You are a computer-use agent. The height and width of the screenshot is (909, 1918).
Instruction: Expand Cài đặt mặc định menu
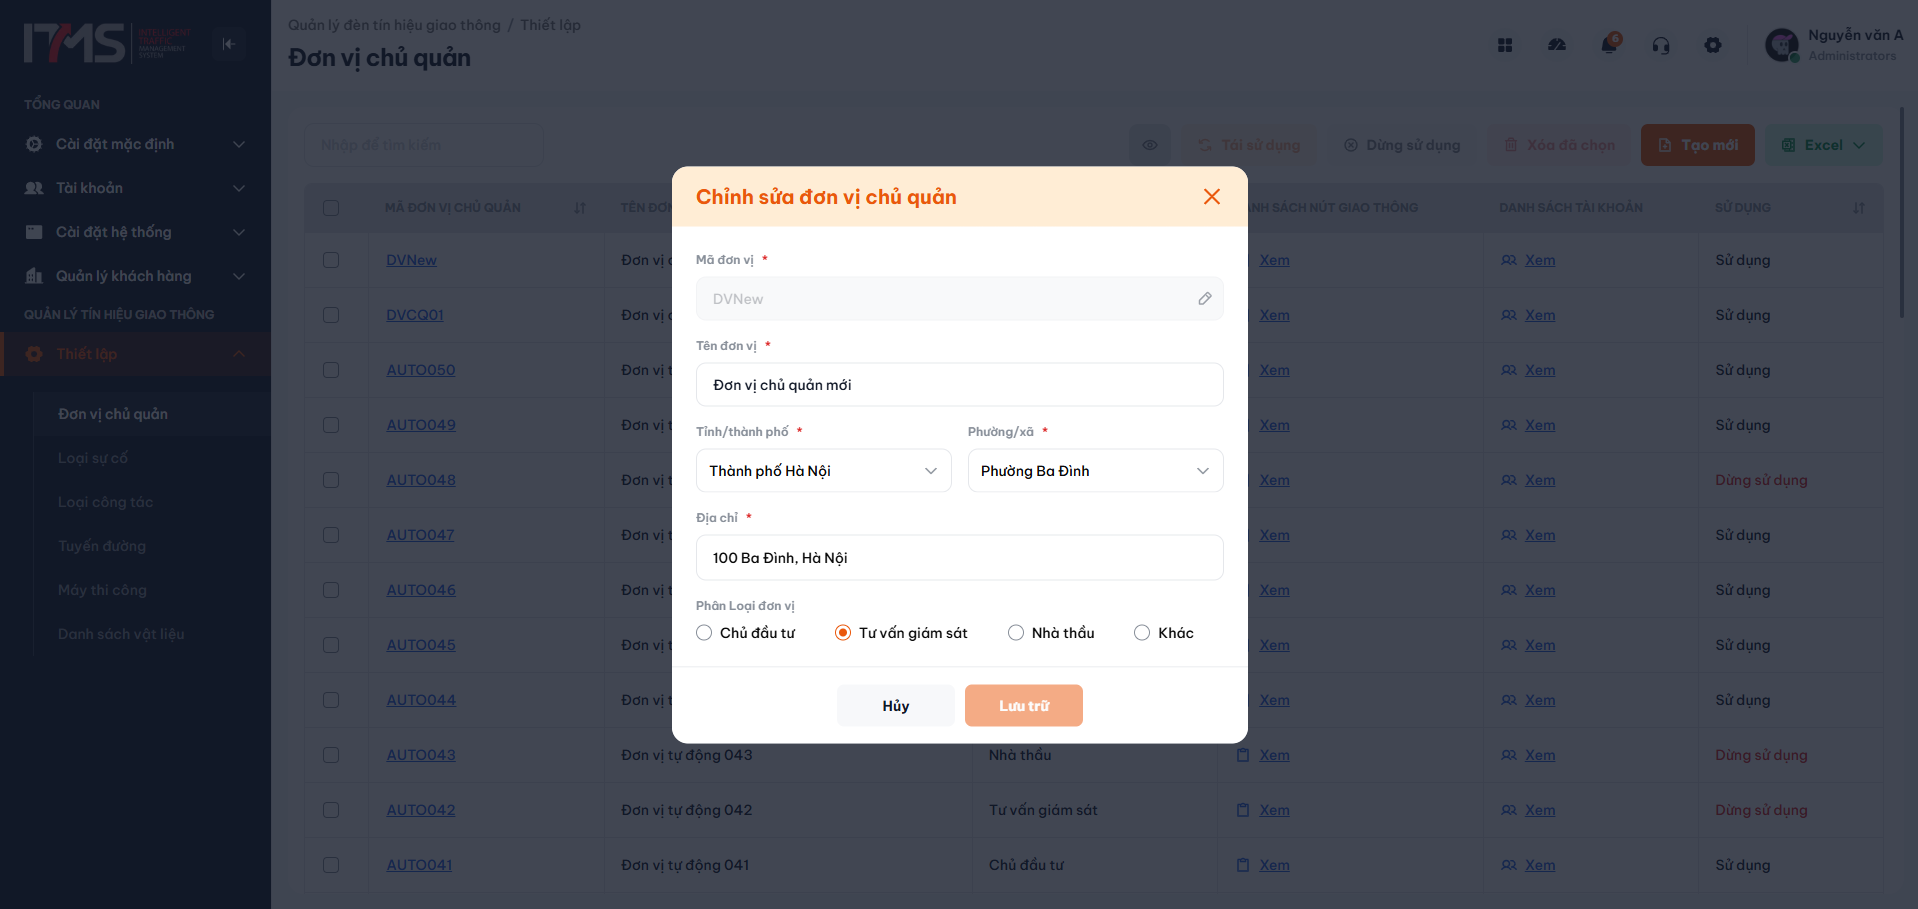coord(135,144)
